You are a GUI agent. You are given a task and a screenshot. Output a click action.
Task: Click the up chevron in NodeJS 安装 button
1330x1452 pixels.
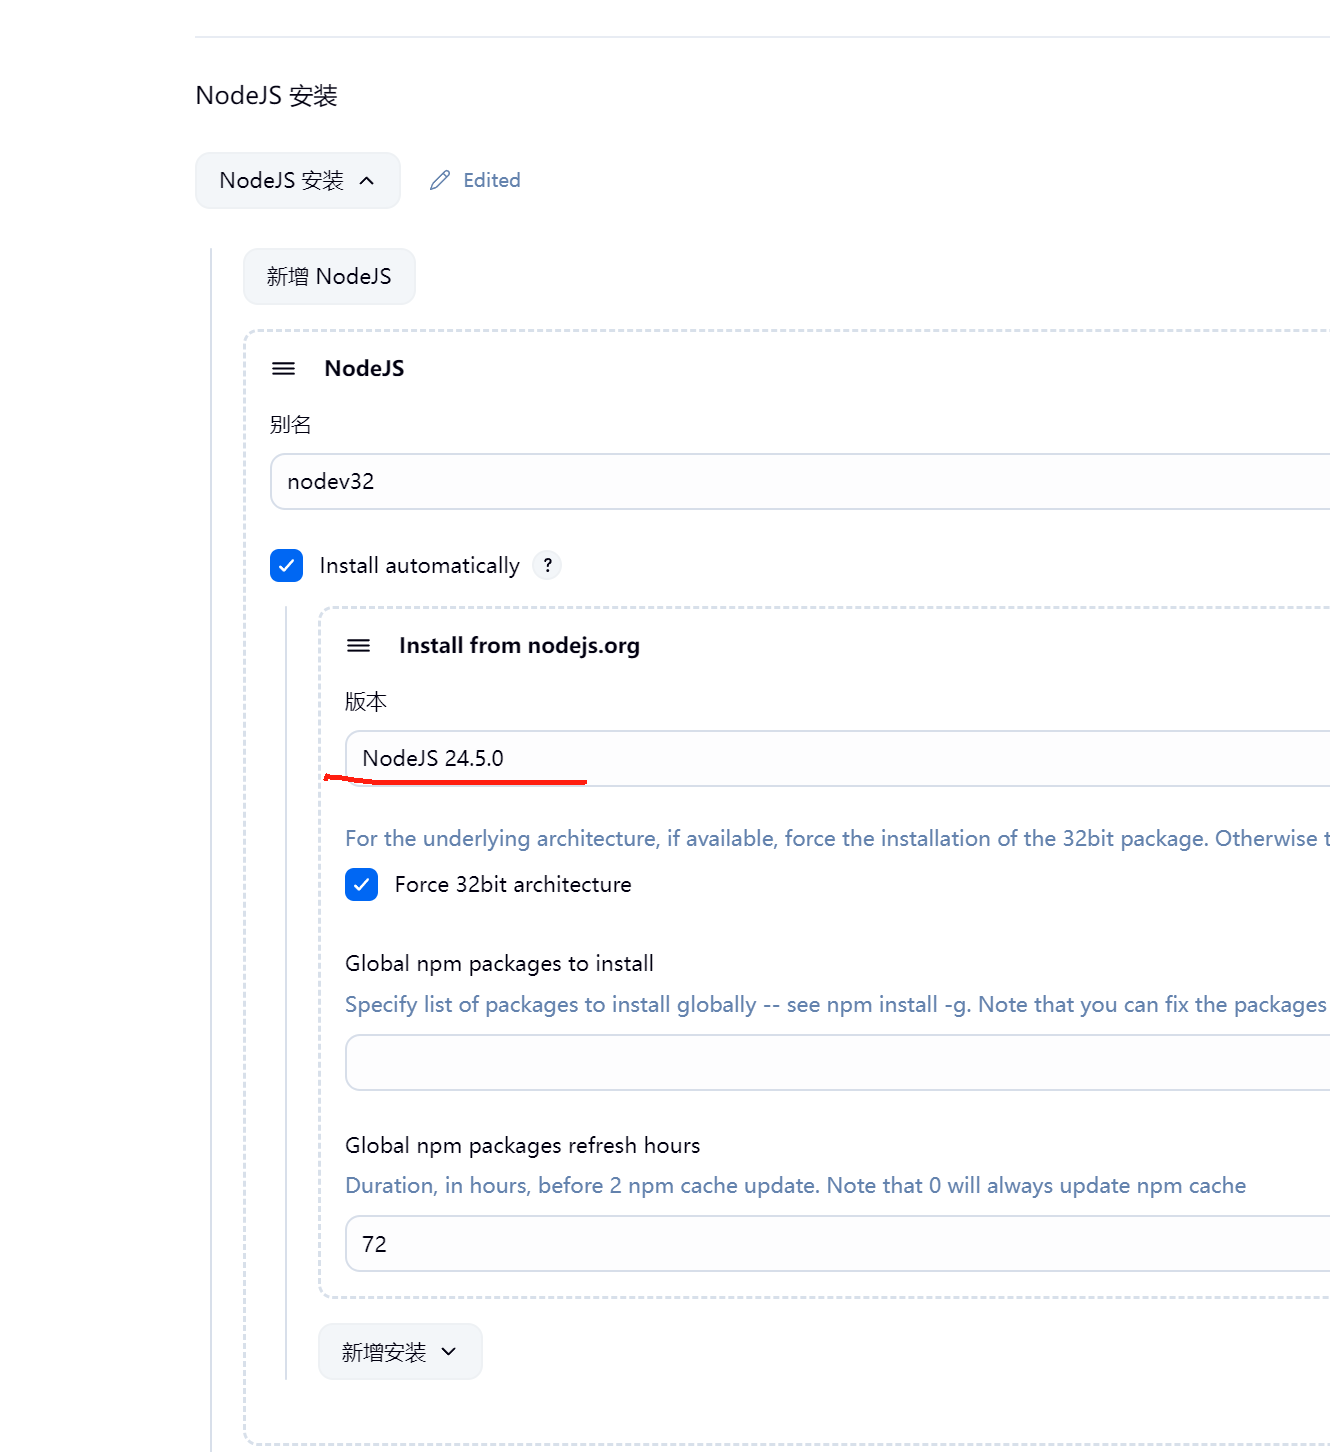coord(367,181)
